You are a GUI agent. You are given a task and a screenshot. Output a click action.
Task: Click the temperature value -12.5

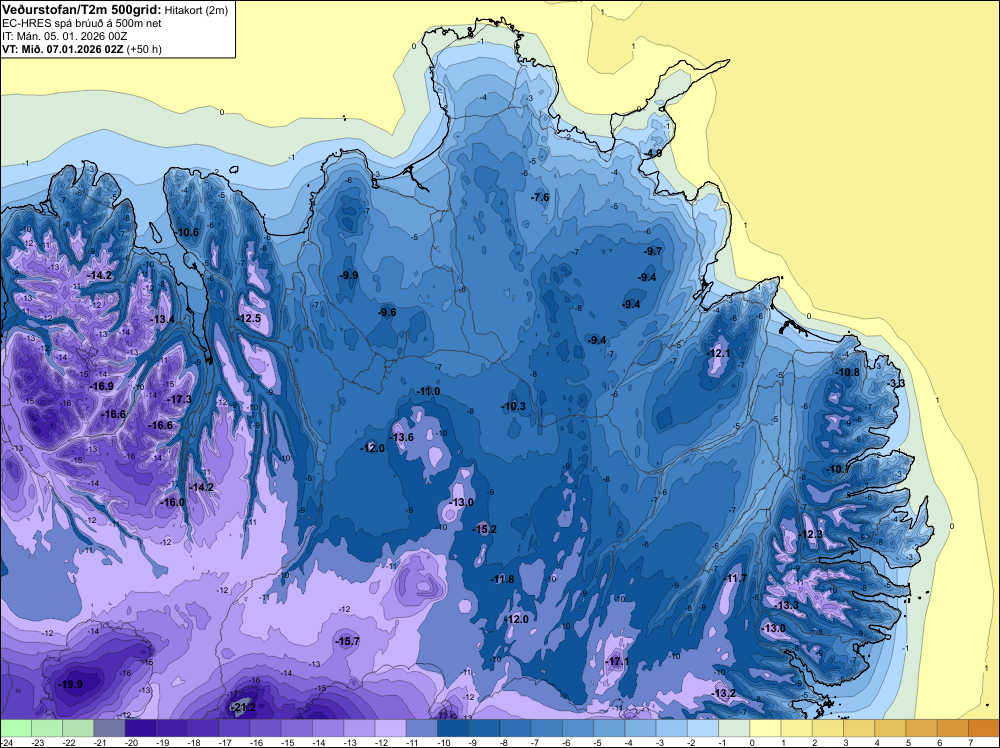click(x=249, y=318)
